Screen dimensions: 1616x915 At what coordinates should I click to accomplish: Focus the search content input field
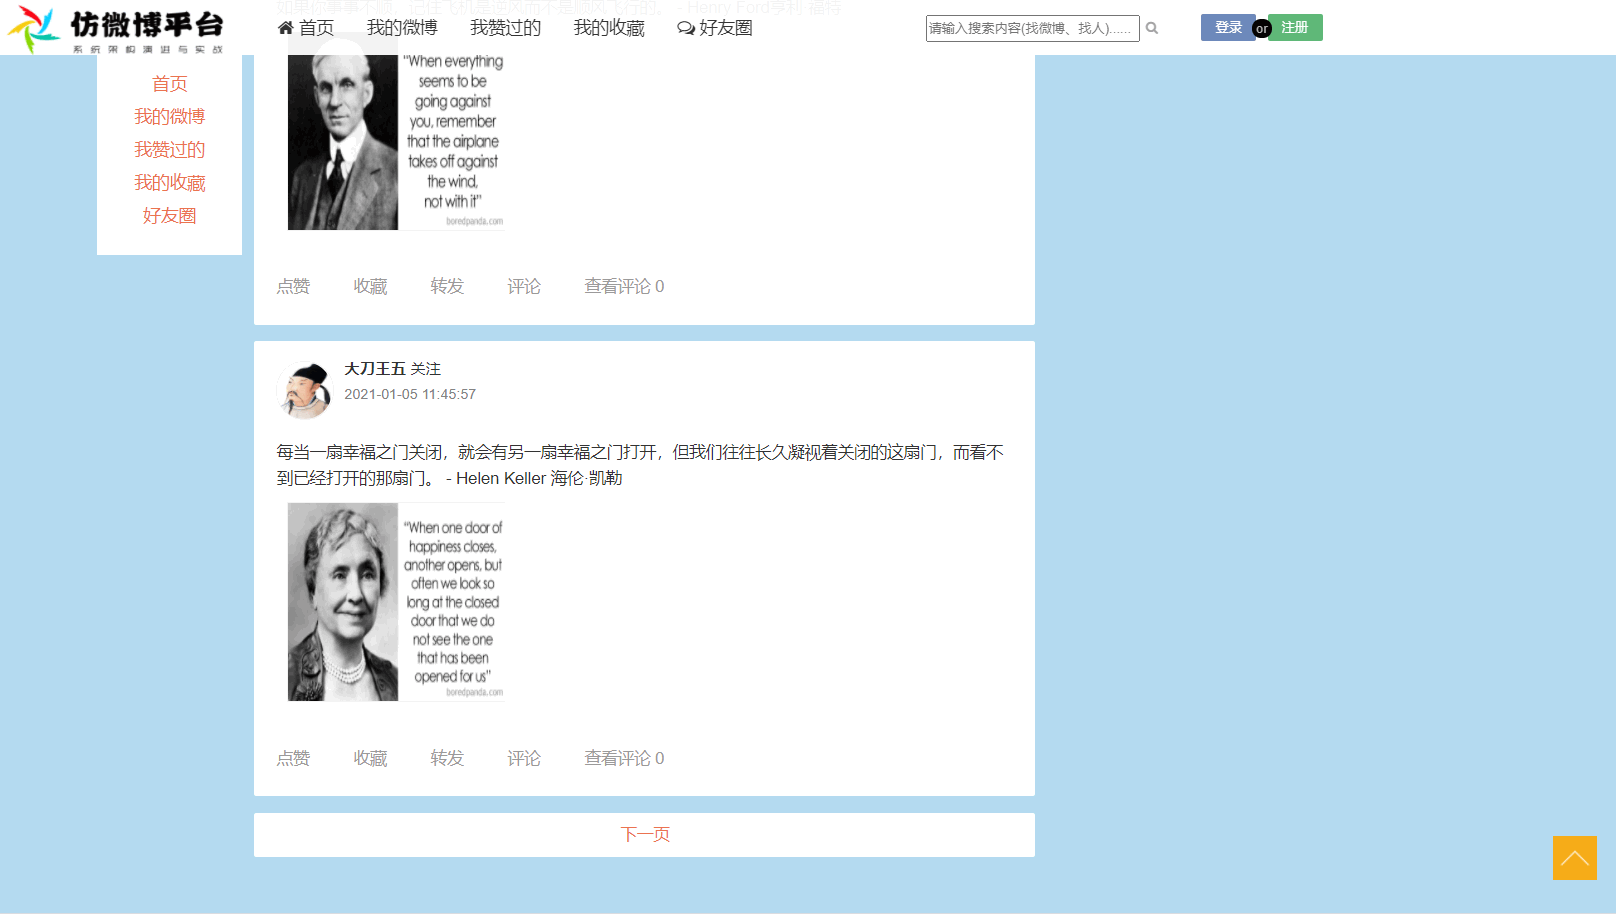(1032, 28)
